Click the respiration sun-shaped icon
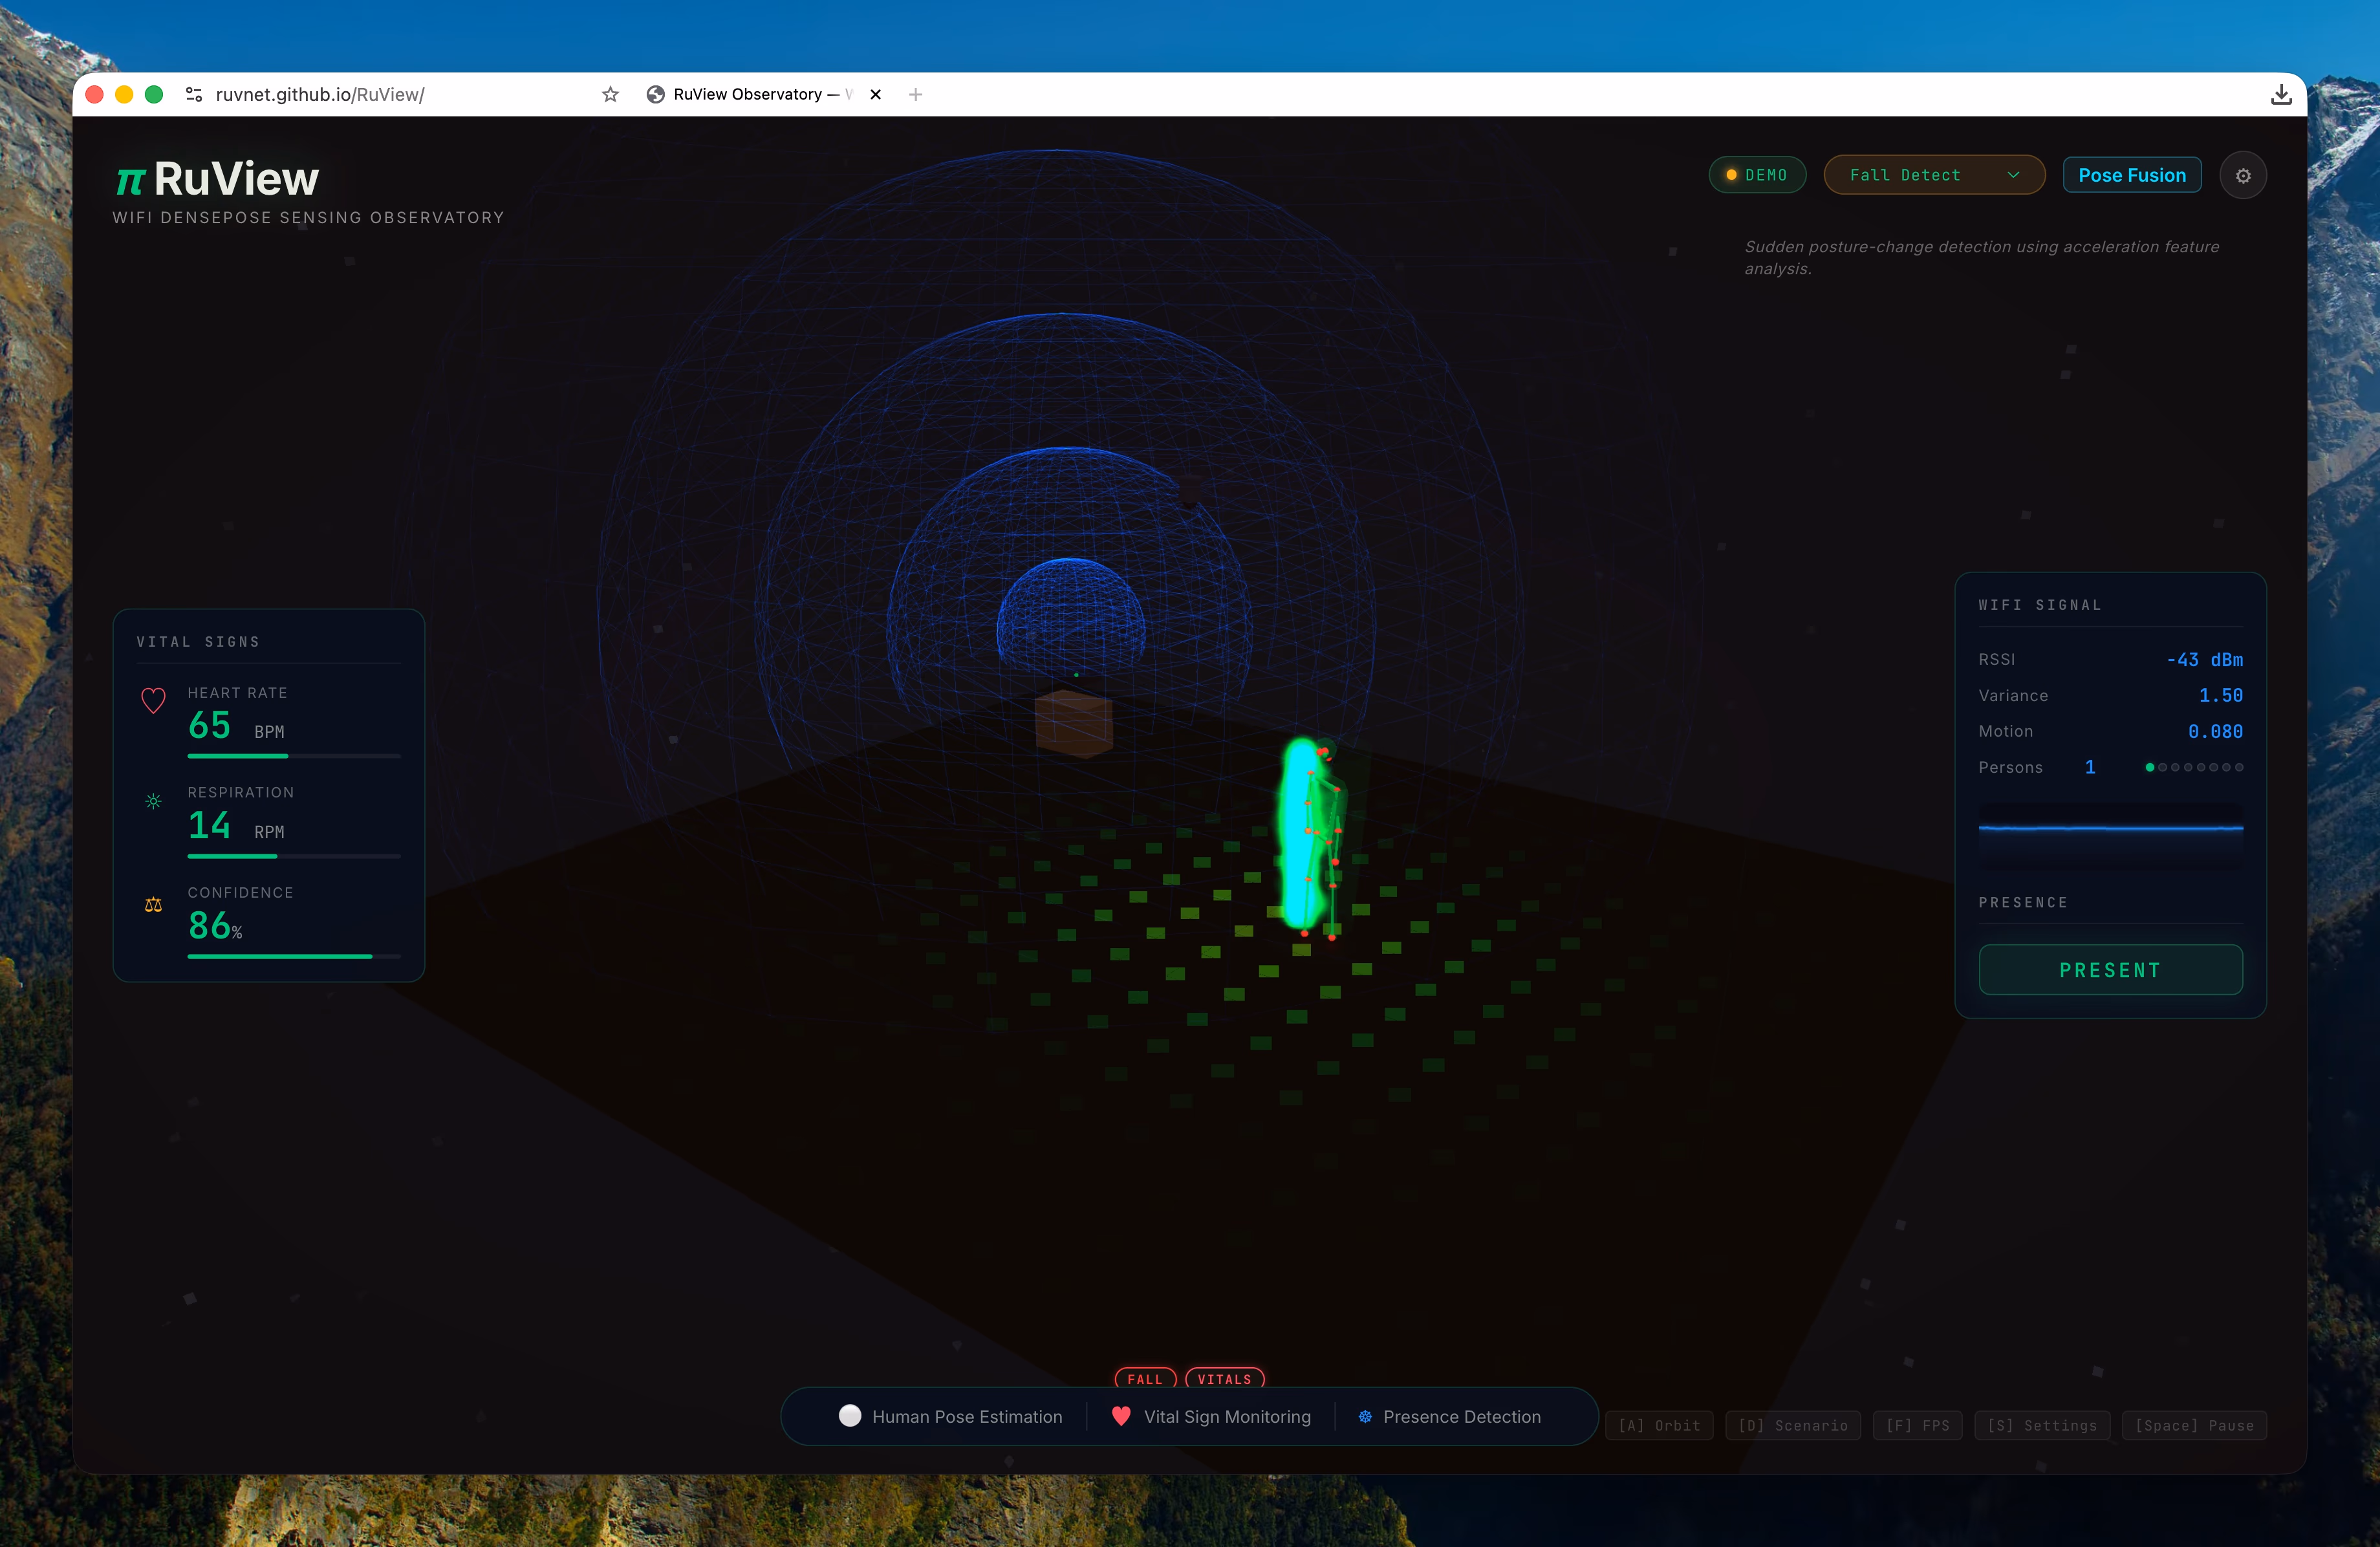This screenshot has width=2380, height=1547. point(153,801)
